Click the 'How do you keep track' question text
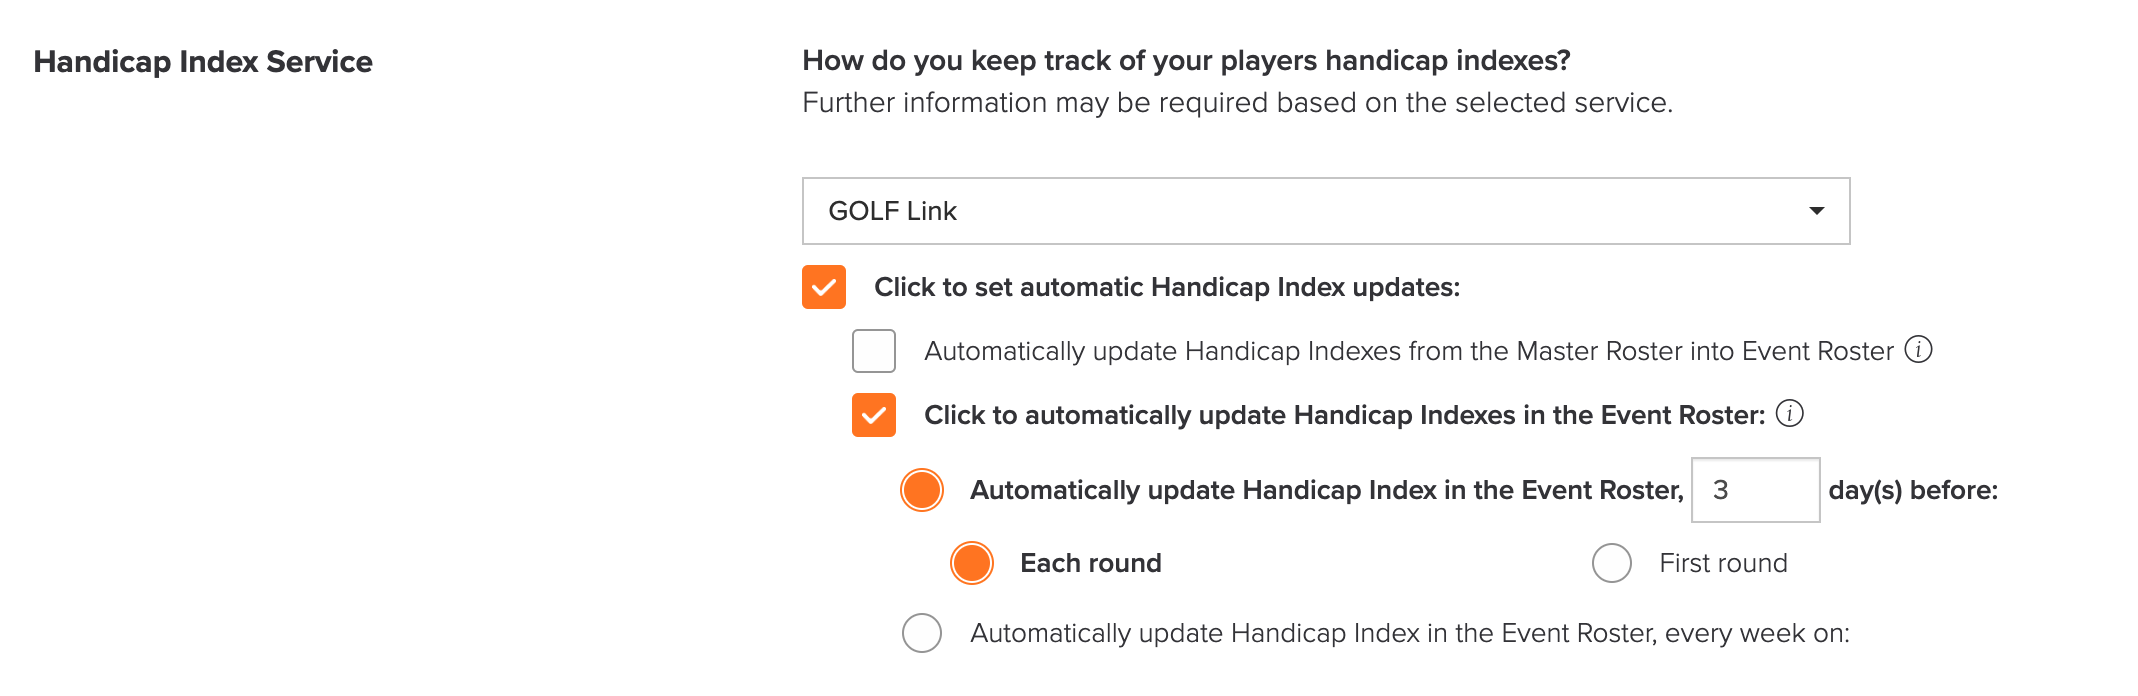This screenshot has width=2138, height=696. (1186, 61)
